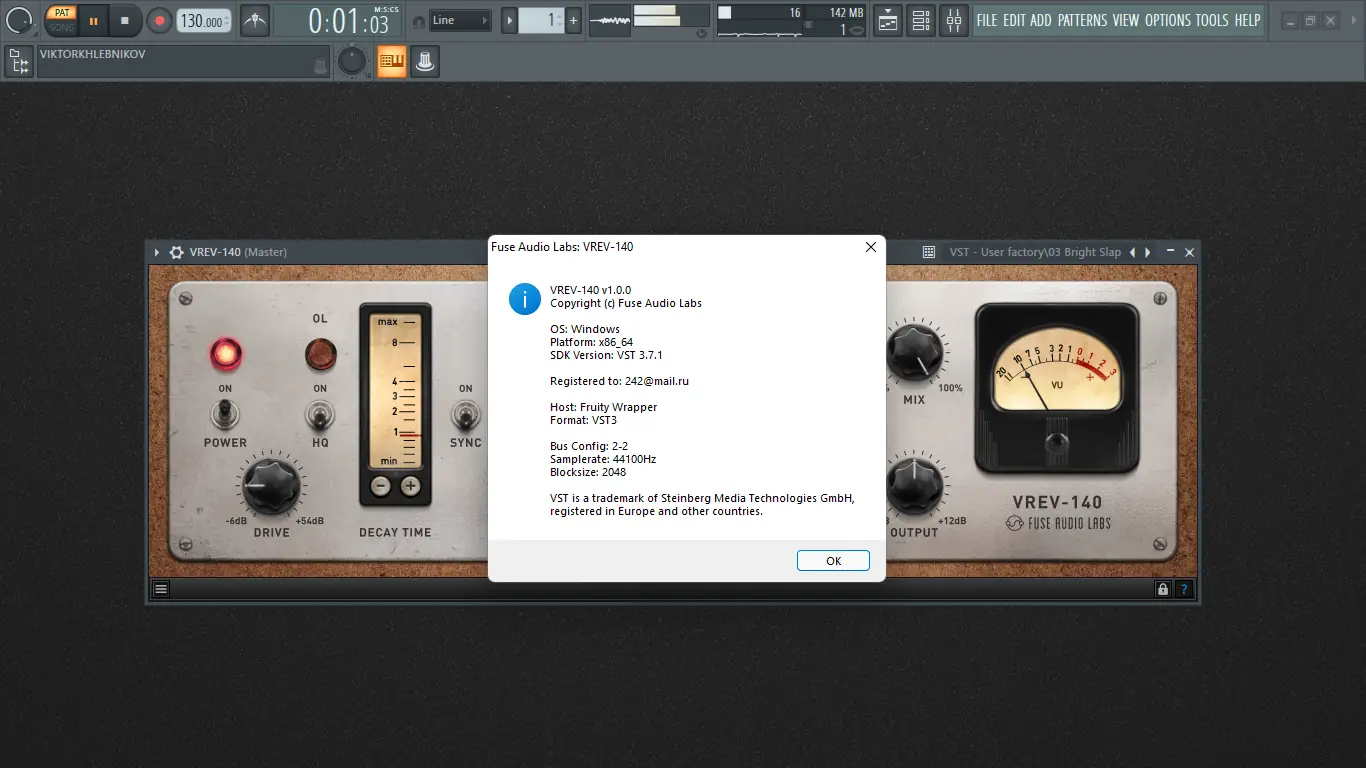Viewport: 1366px width, 768px height.
Task: Select the 130.000 tempo field
Action: coord(203,20)
